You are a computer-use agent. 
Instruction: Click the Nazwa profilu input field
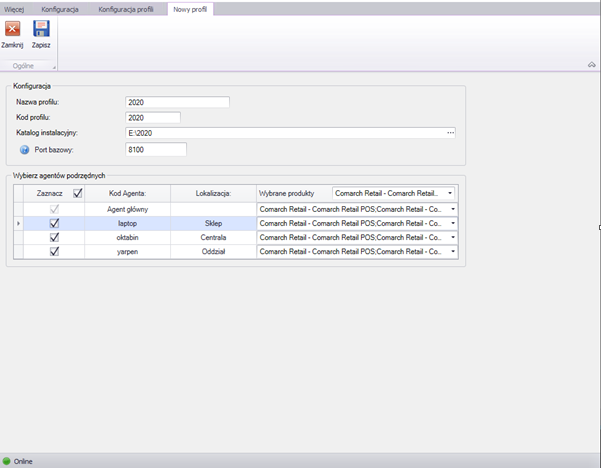coord(177,102)
